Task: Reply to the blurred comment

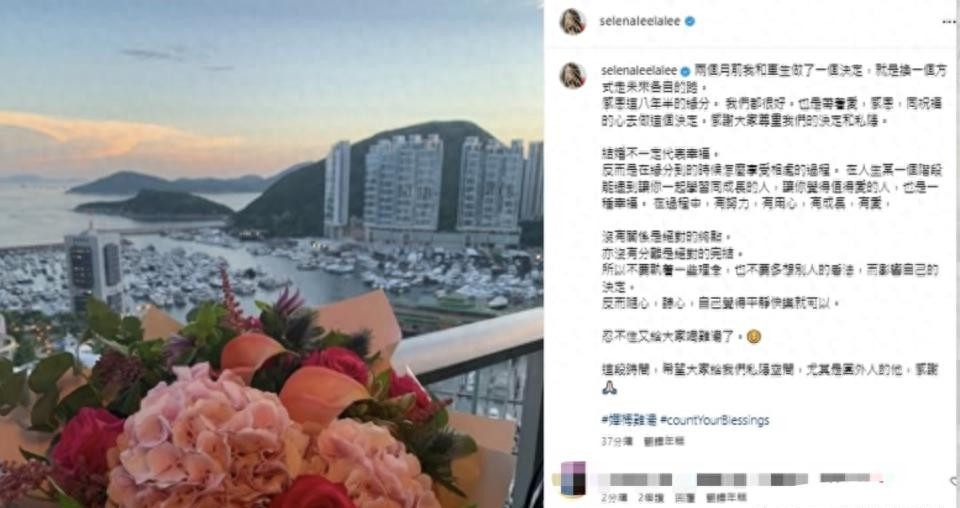Action: [685, 497]
